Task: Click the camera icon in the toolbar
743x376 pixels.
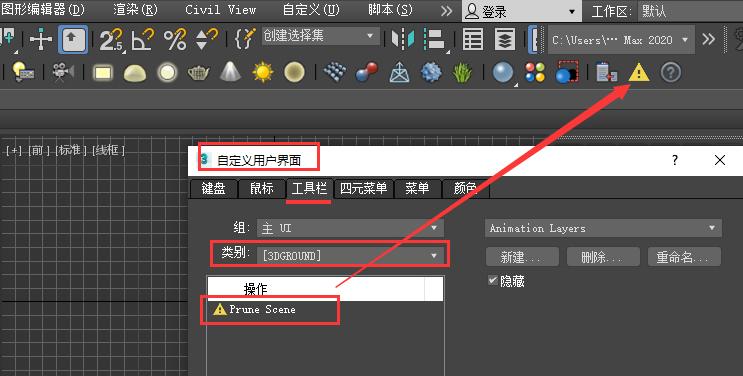Action: 63,73
